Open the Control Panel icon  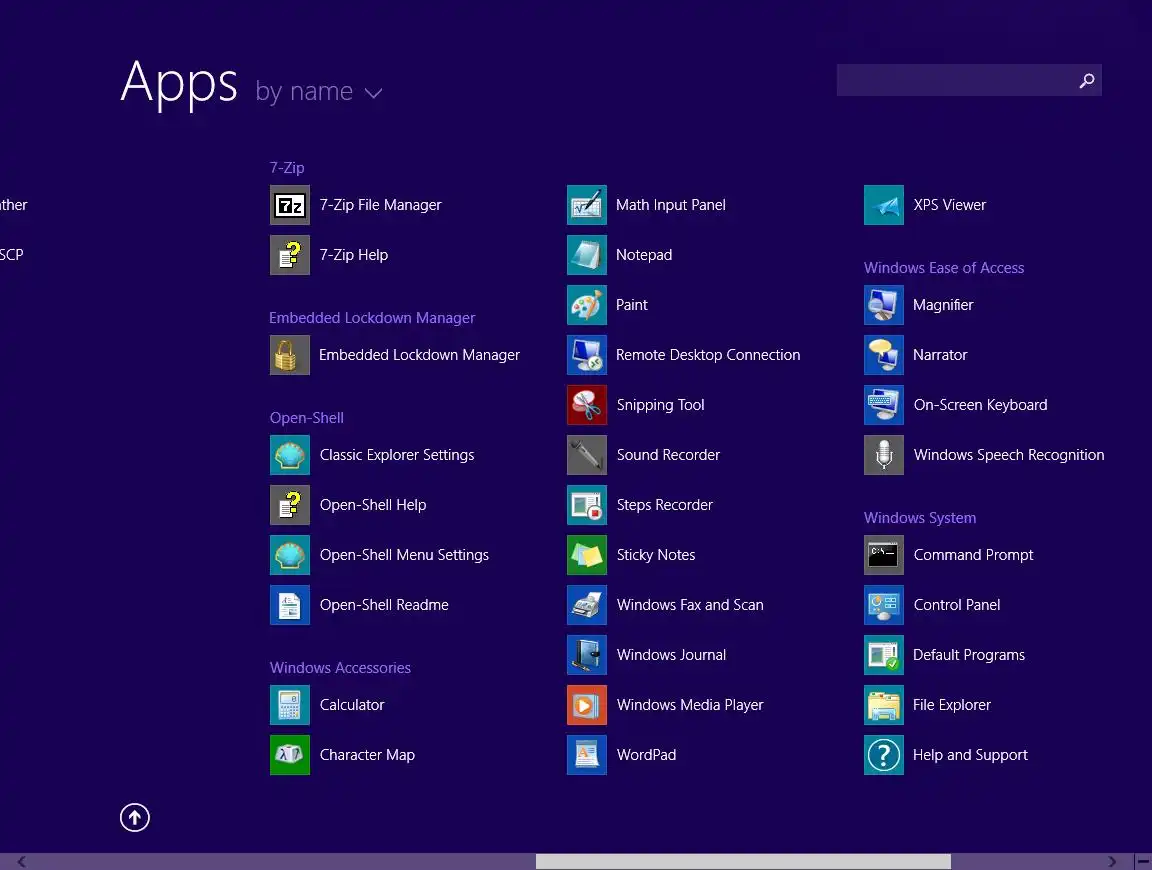pyautogui.click(x=884, y=605)
